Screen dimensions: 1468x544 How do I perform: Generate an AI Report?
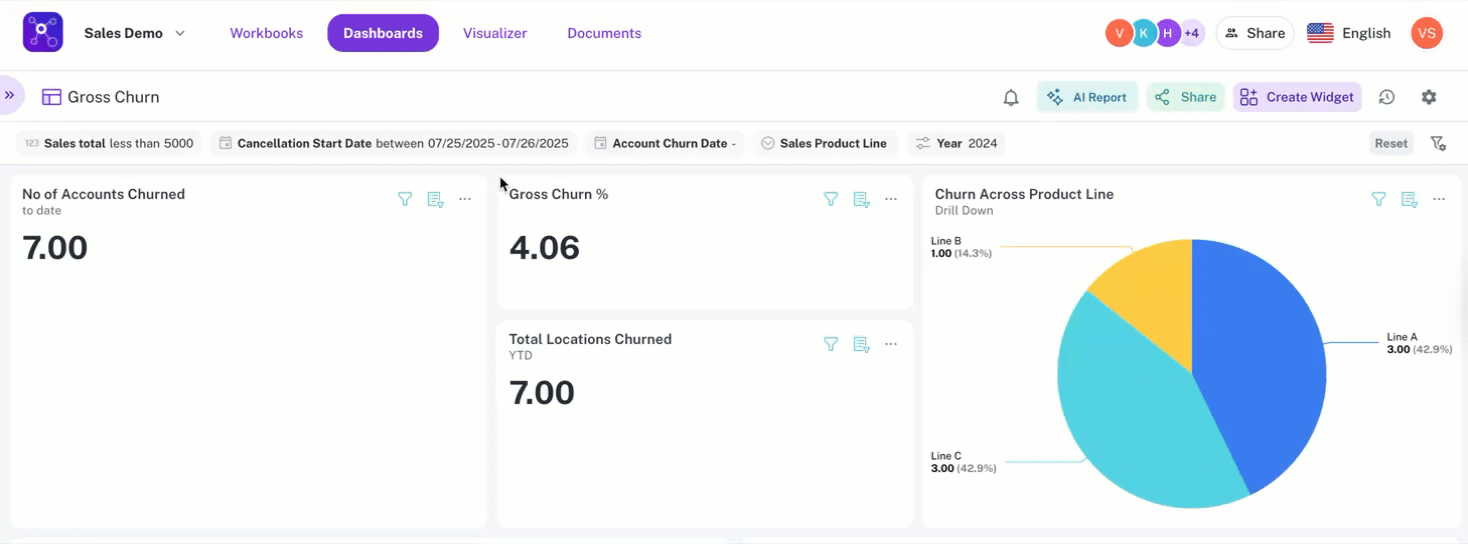coord(1087,97)
